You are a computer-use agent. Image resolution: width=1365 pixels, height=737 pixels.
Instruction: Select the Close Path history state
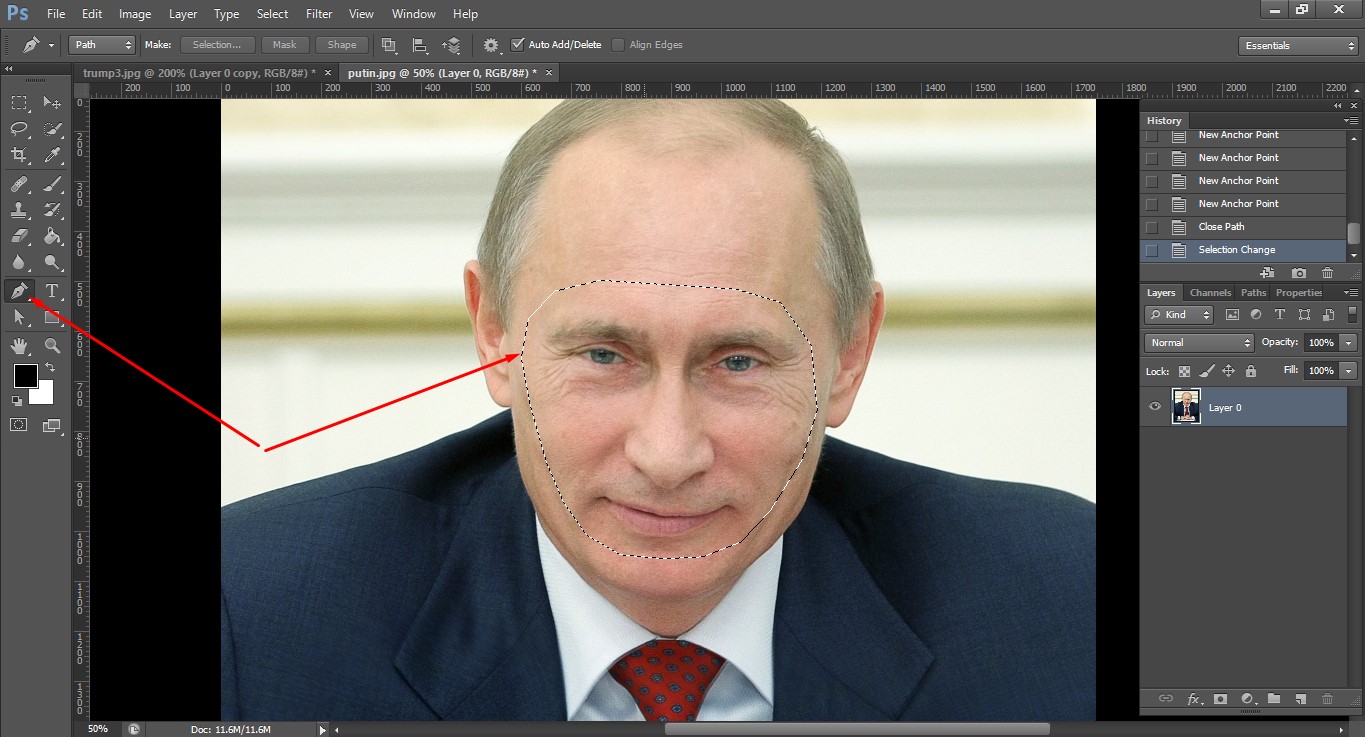click(x=1221, y=227)
